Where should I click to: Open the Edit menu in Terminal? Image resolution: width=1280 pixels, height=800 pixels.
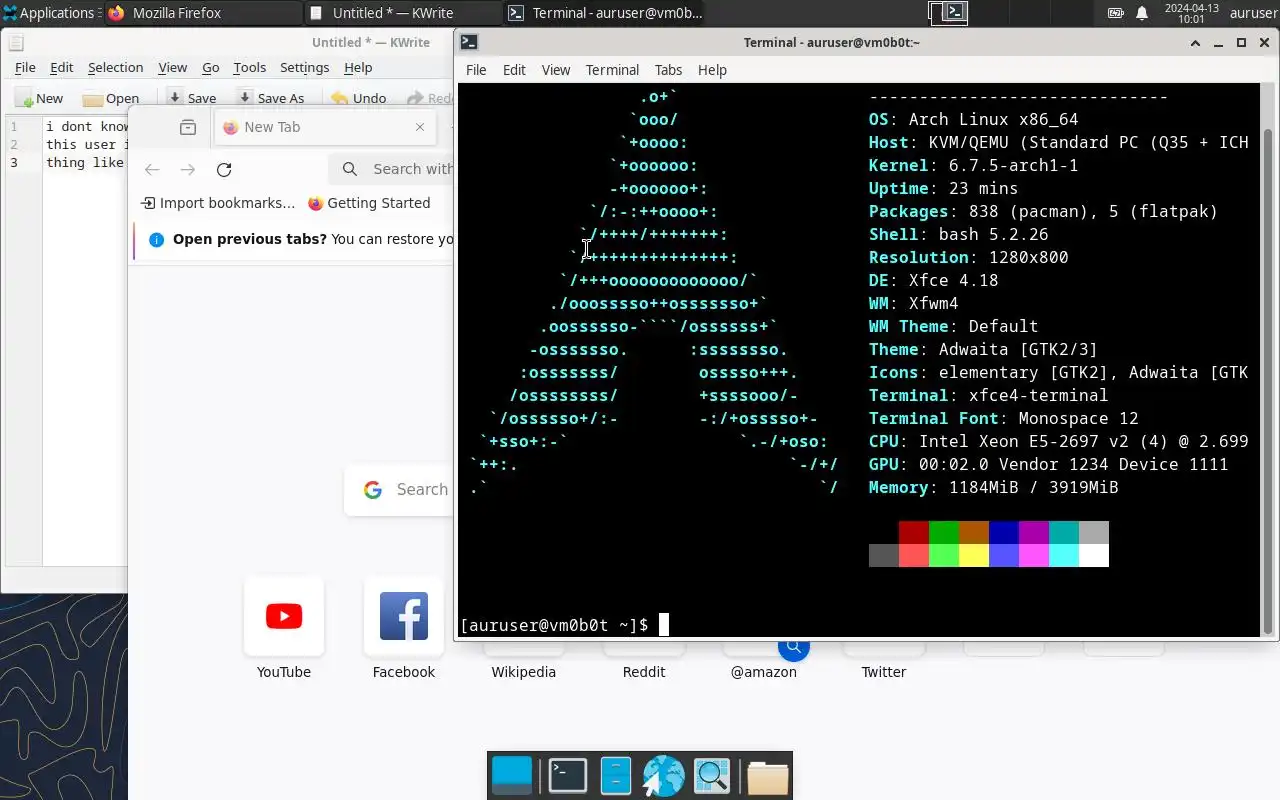(x=514, y=70)
